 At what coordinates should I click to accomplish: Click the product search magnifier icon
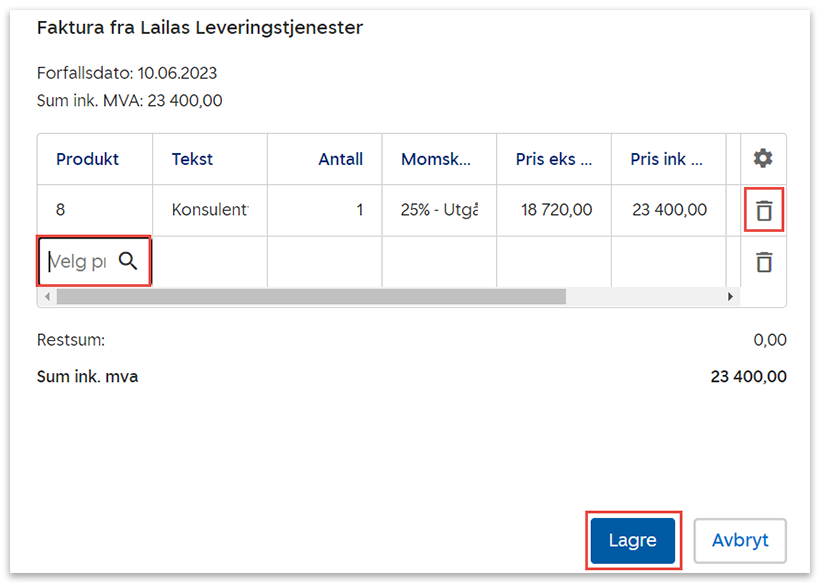point(128,262)
